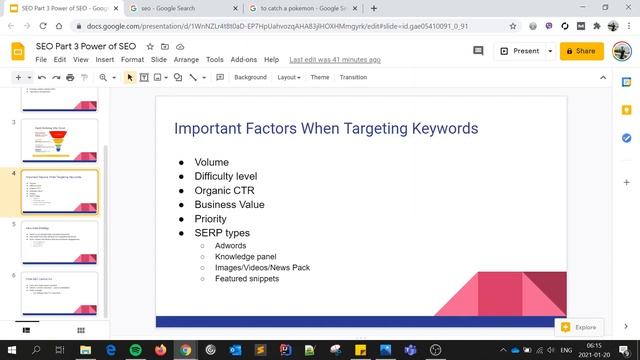Get add-ons with the plus icon

[627, 182]
